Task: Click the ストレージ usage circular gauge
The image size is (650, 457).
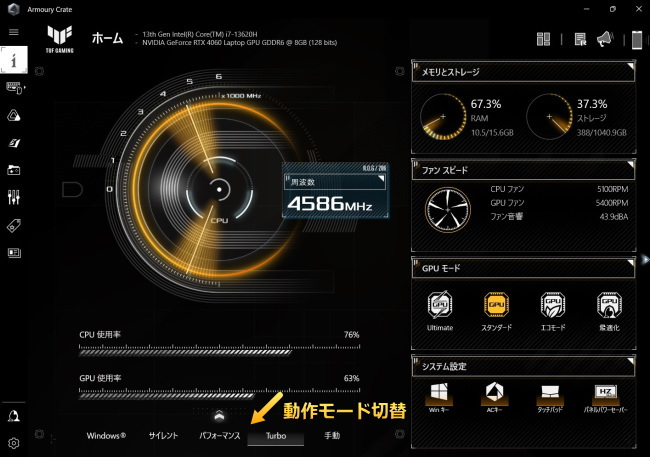Action: (550, 117)
